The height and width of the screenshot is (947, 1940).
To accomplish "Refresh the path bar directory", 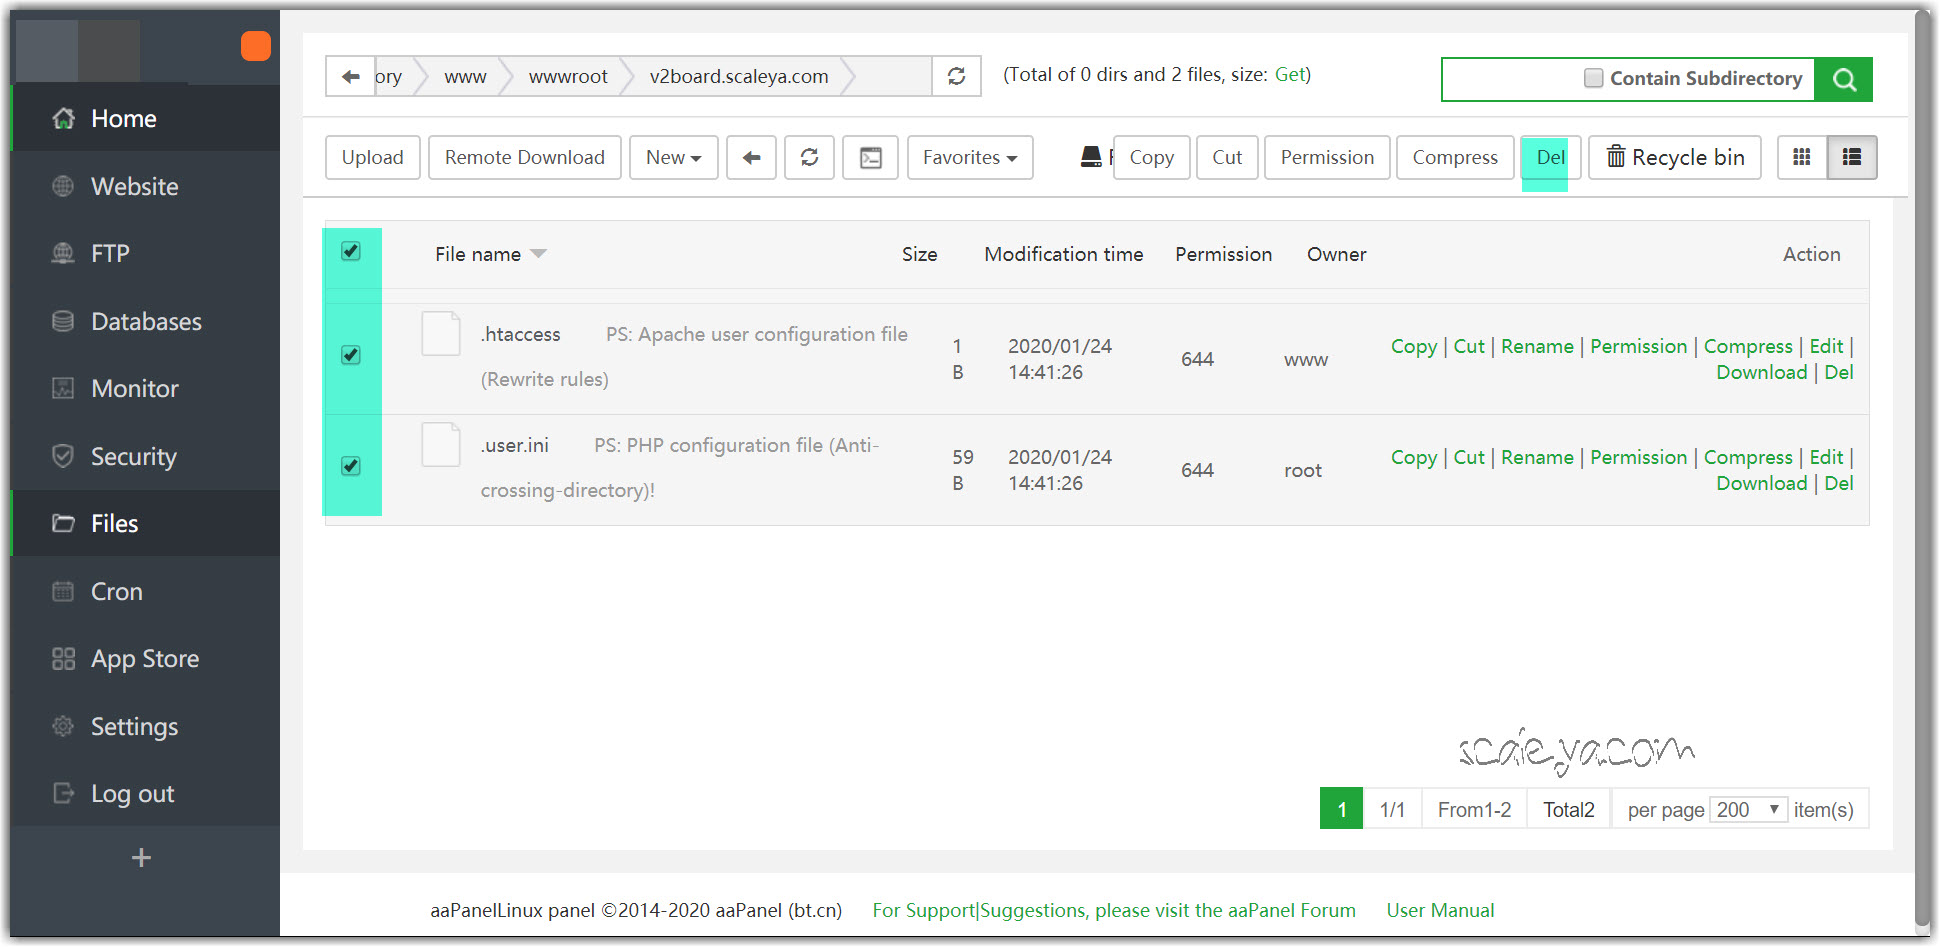I will pyautogui.click(x=956, y=77).
